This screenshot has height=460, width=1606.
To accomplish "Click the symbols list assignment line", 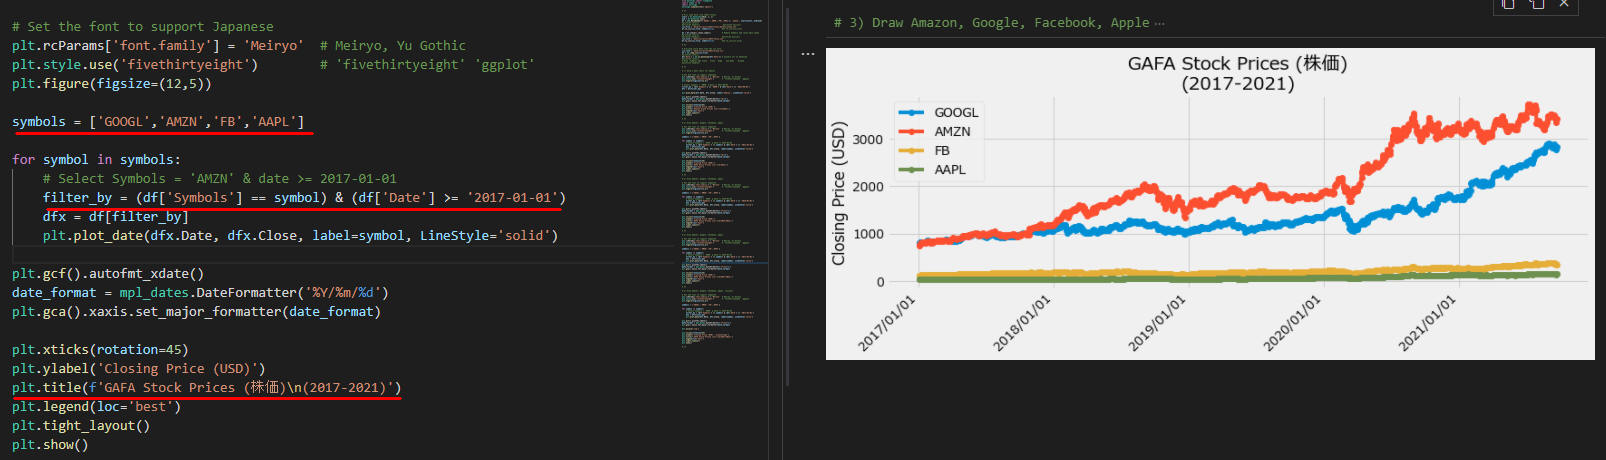I will (158, 122).
